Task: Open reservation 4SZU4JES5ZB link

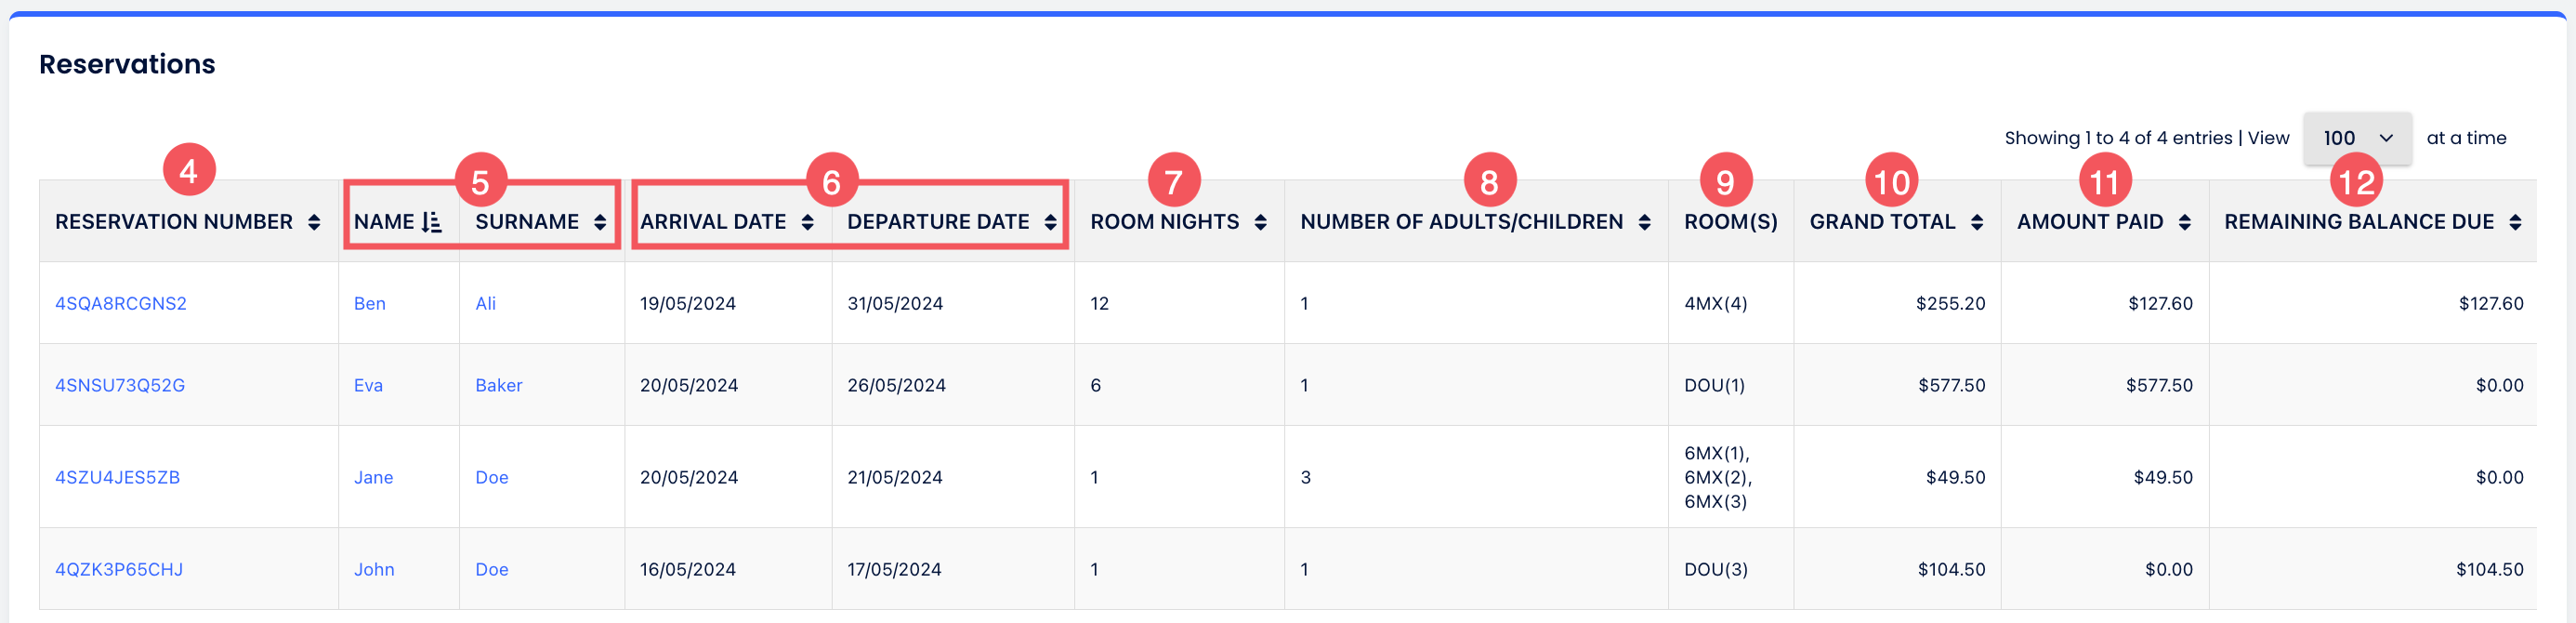Action: point(118,477)
